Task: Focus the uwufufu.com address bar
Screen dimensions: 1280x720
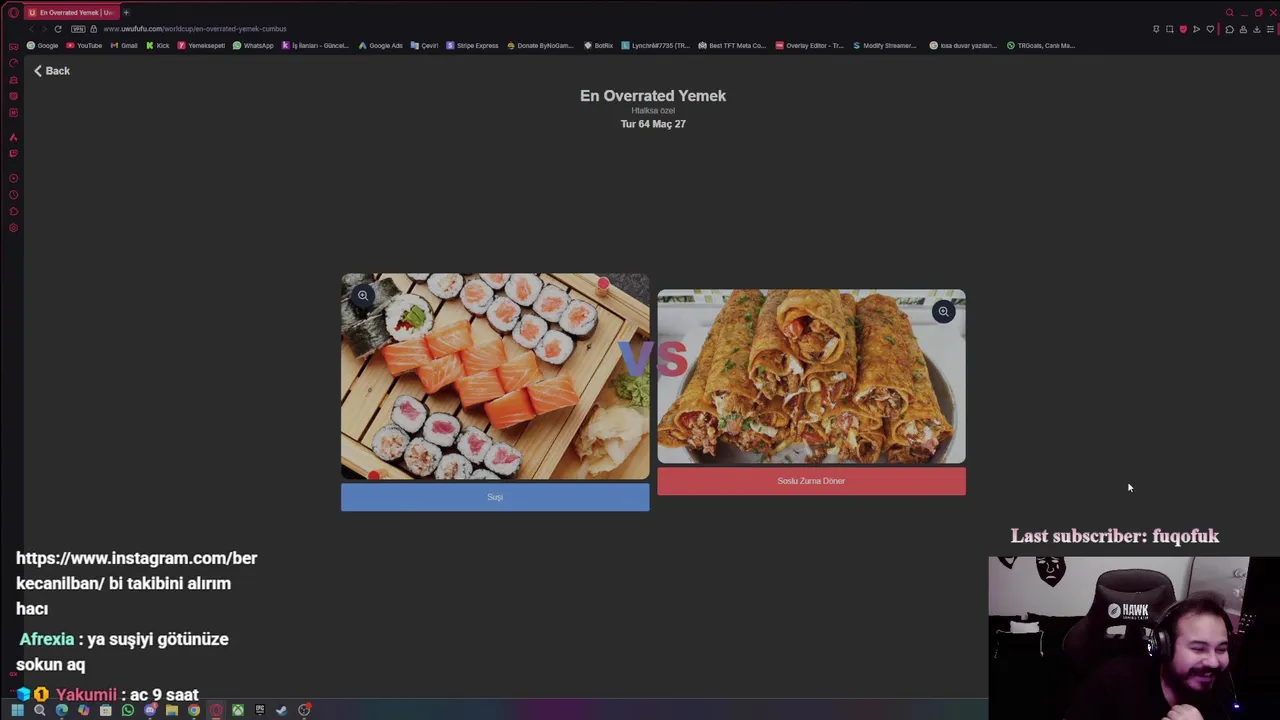Action: [x=196, y=29]
